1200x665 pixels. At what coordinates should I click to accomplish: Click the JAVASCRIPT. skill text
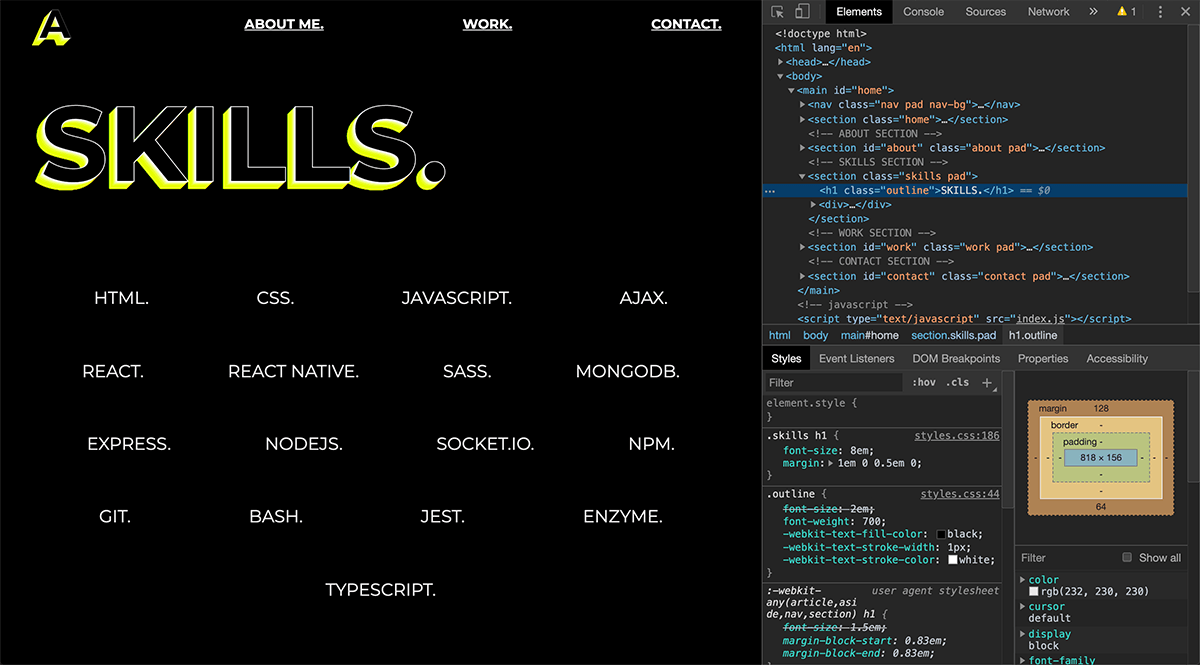click(457, 298)
